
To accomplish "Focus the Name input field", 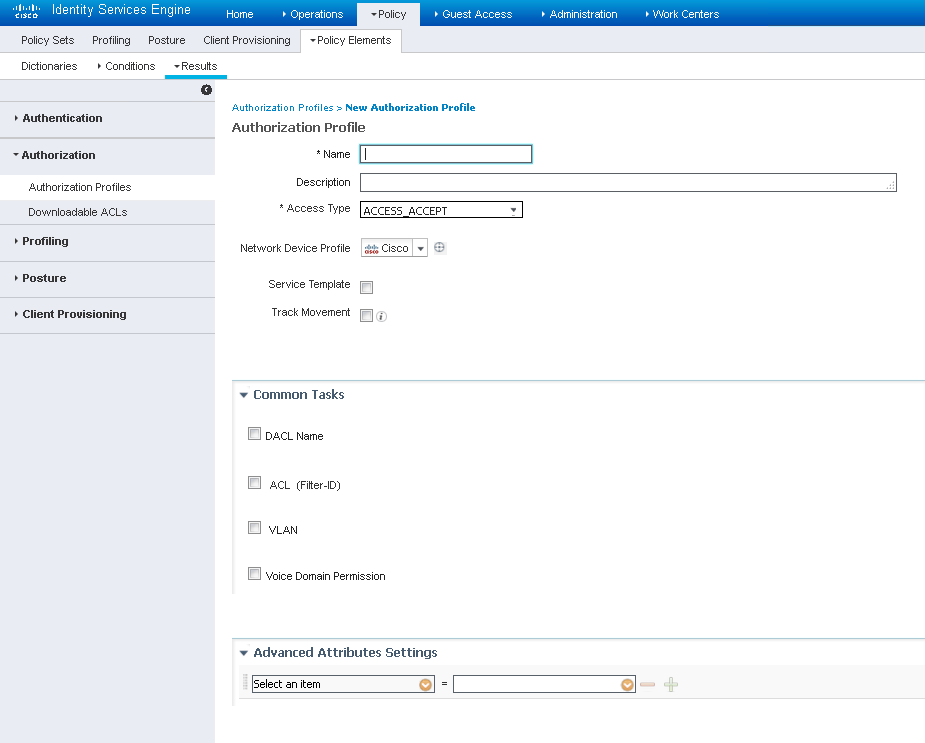I will (446, 154).
